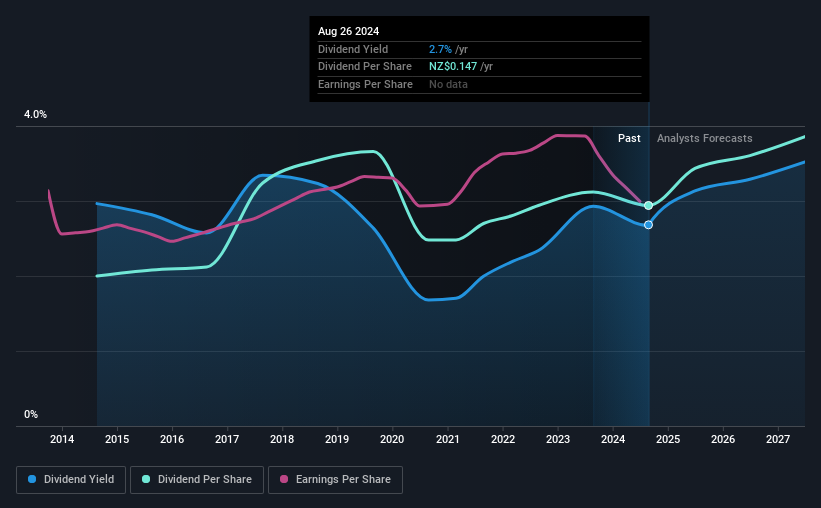
Task: Click the Dividend Yield tooltip row label
Action: coord(353,49)
